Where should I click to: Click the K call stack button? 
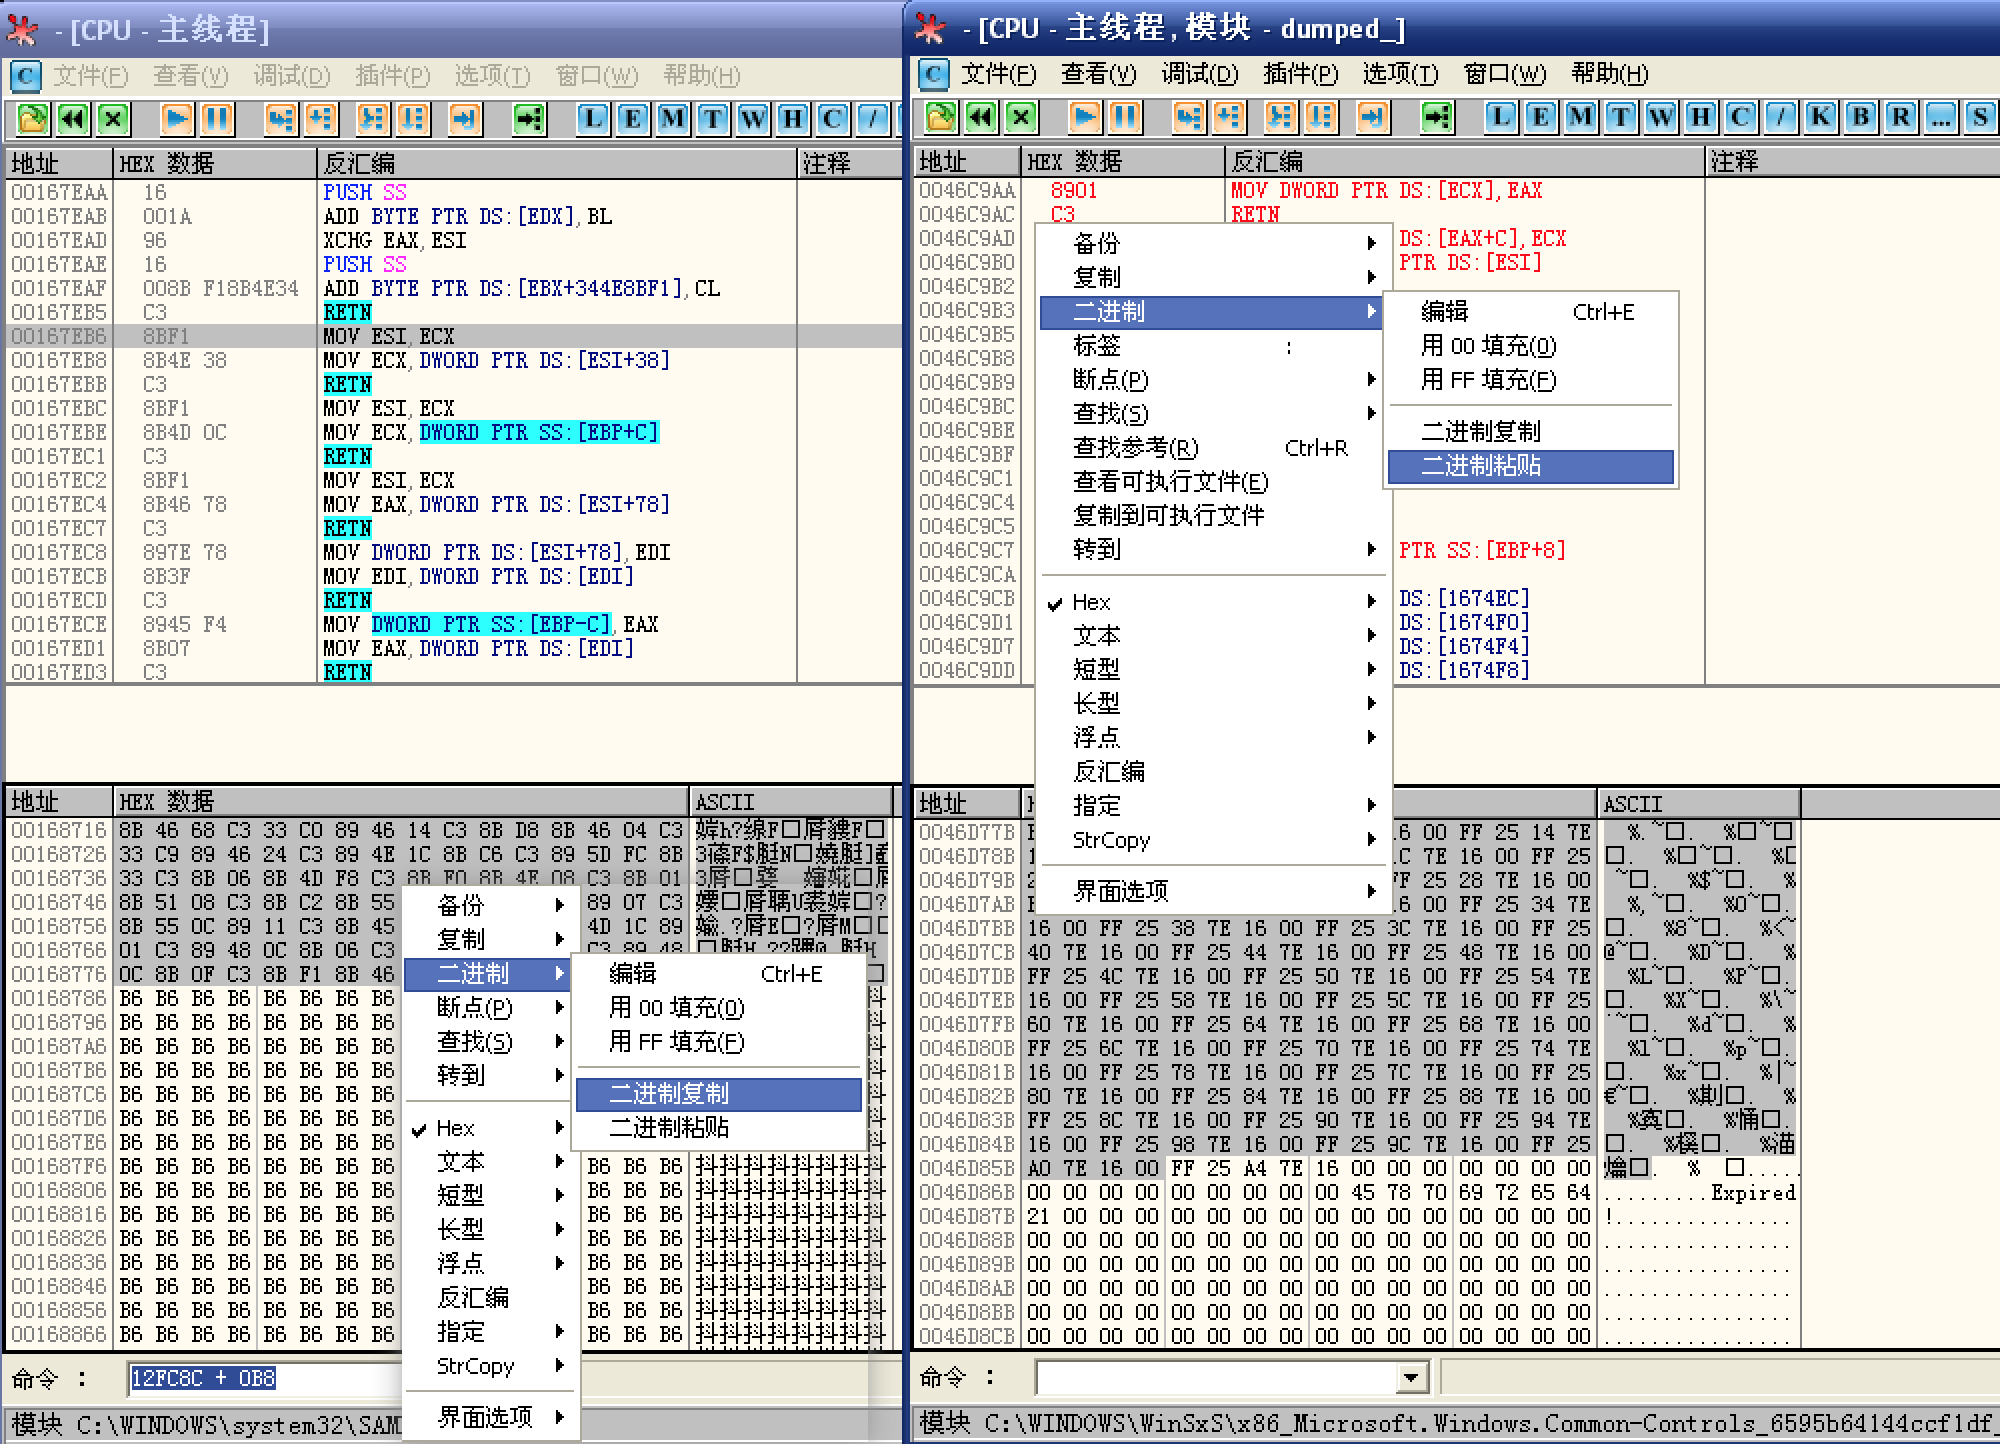[x=1820, y=117]
